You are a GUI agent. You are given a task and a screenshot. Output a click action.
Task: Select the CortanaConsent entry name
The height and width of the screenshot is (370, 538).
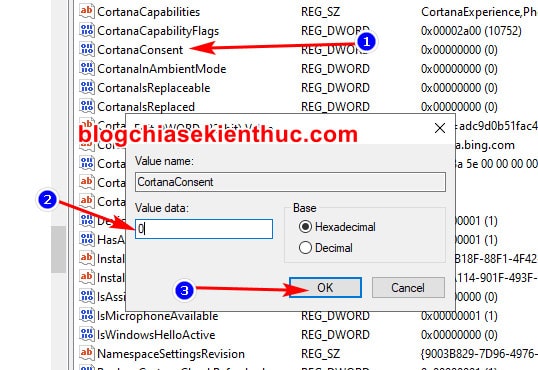click(140, 50)
